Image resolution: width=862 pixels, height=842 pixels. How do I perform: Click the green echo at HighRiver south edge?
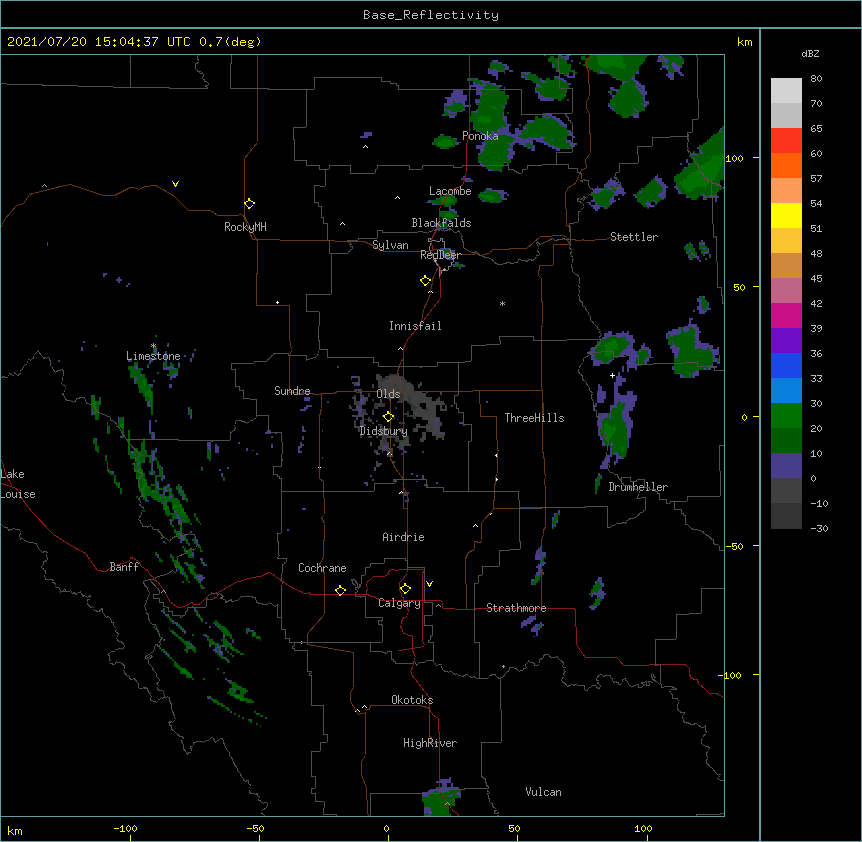click(x=439, y=800)
